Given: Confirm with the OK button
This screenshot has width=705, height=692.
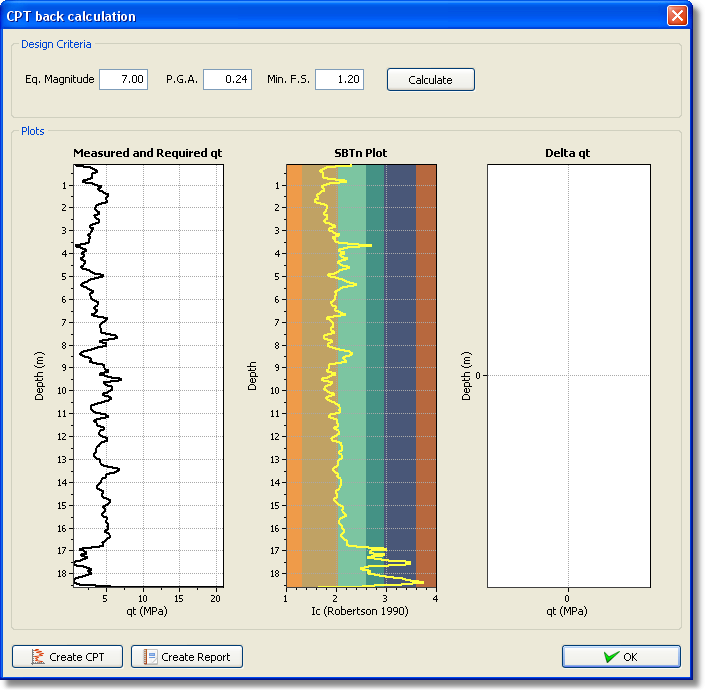Looking at the screenshot, I should pos(621,657).
